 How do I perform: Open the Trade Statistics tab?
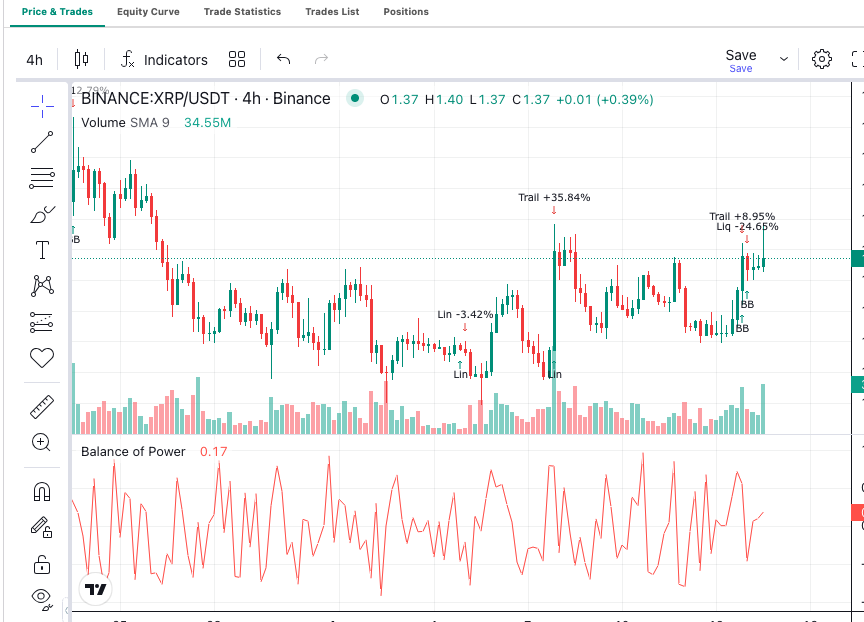point(242,12)
